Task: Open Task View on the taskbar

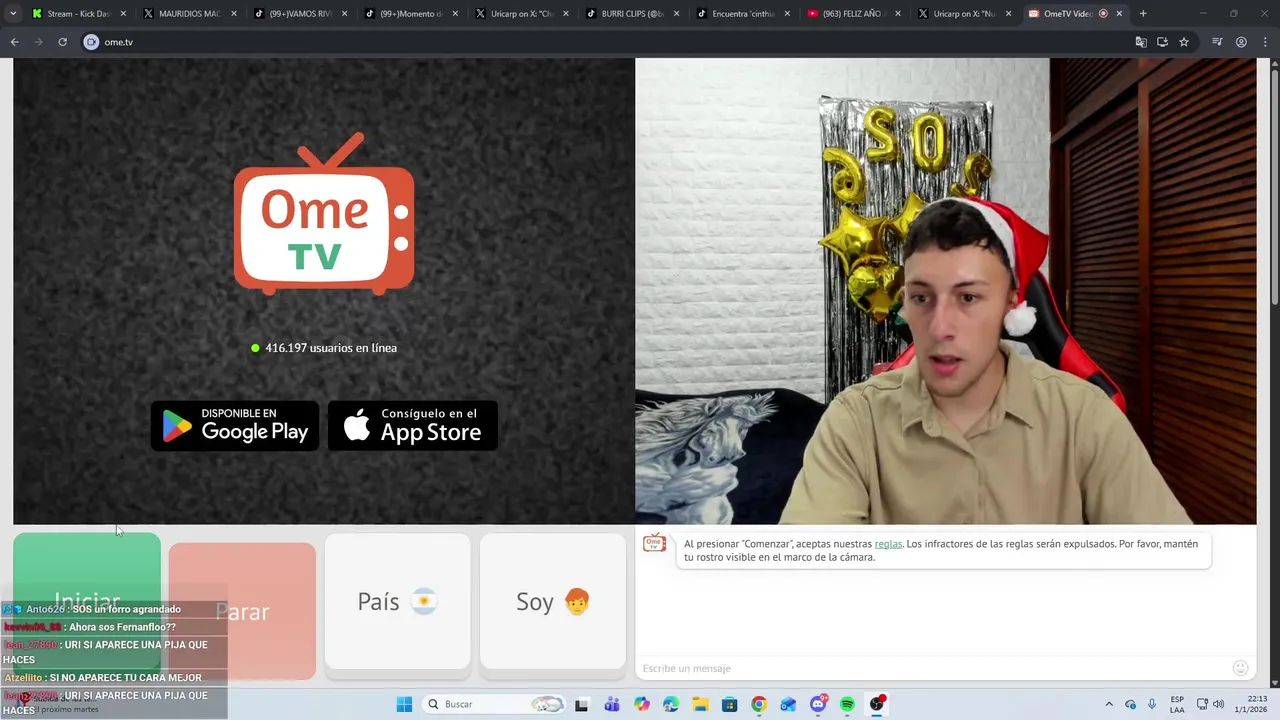Action: coord(581,704)
